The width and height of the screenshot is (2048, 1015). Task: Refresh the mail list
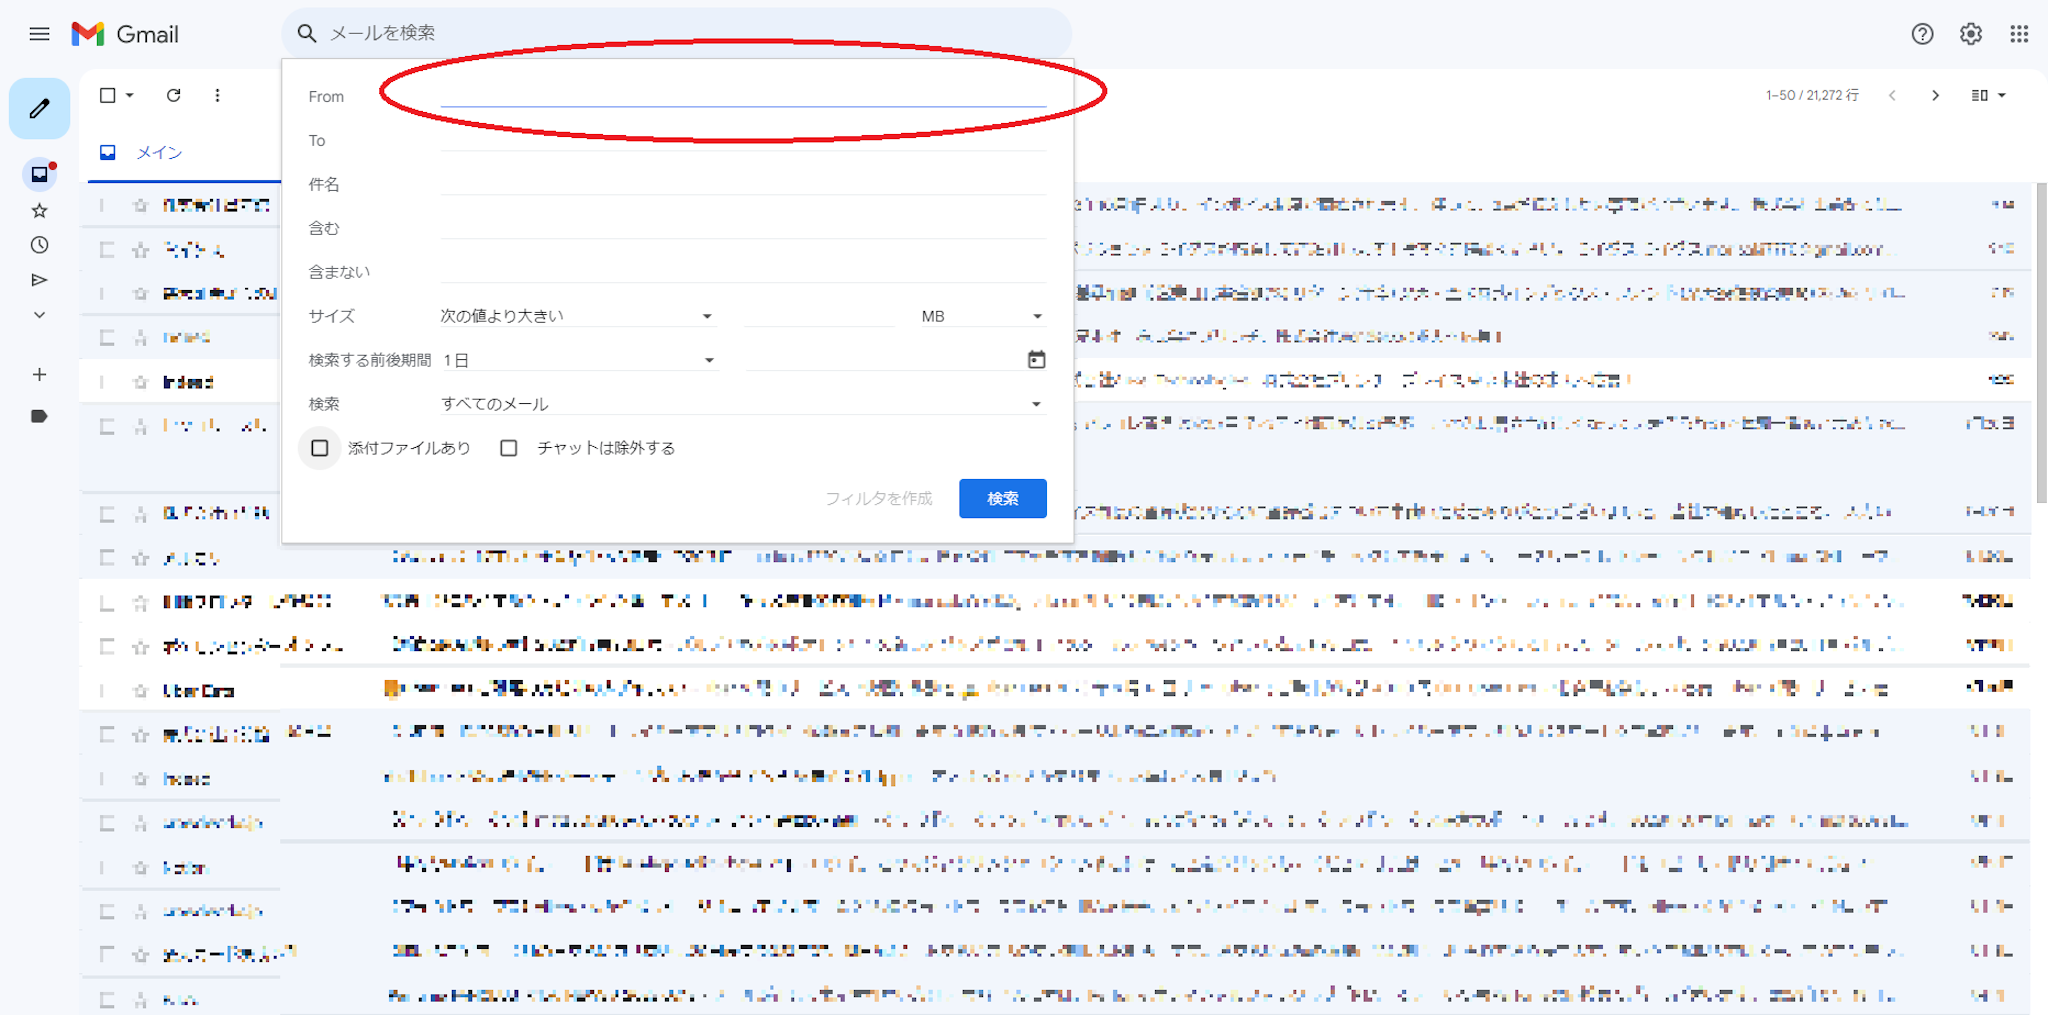click(173, 95)
